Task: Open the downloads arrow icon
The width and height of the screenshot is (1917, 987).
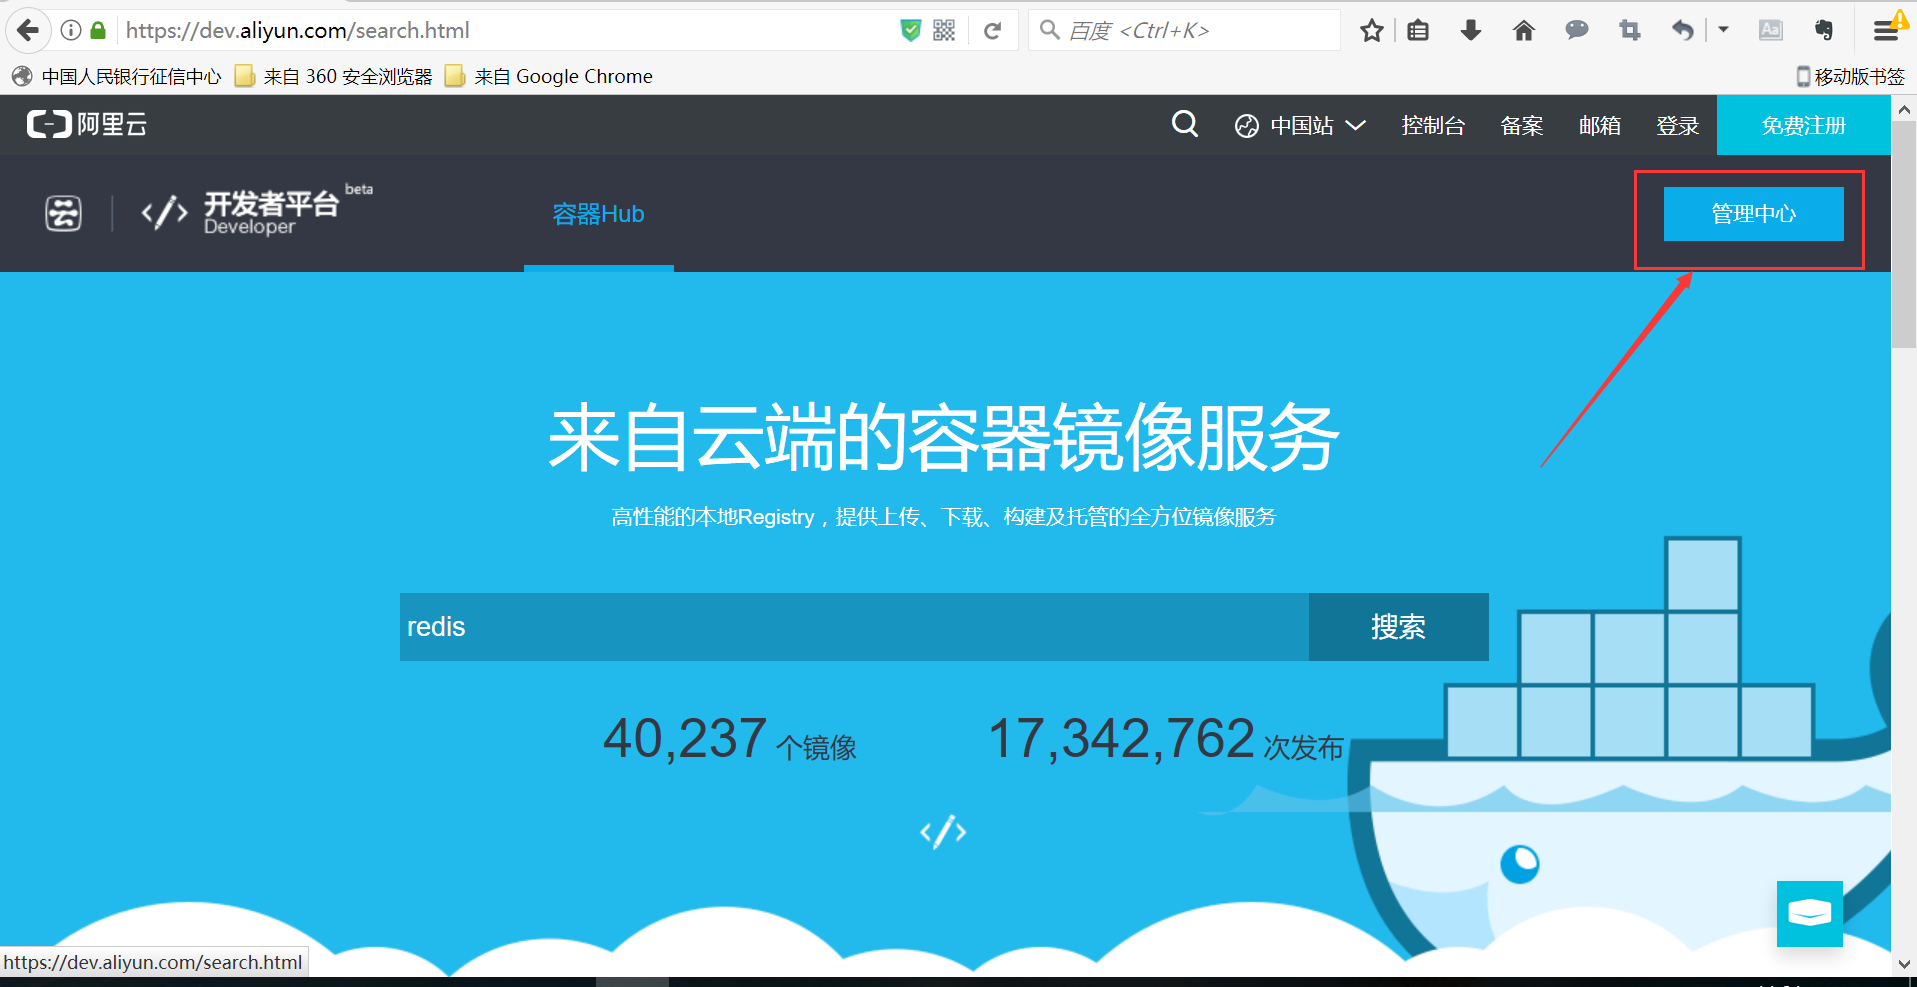Action: (x=1471, y=31)
